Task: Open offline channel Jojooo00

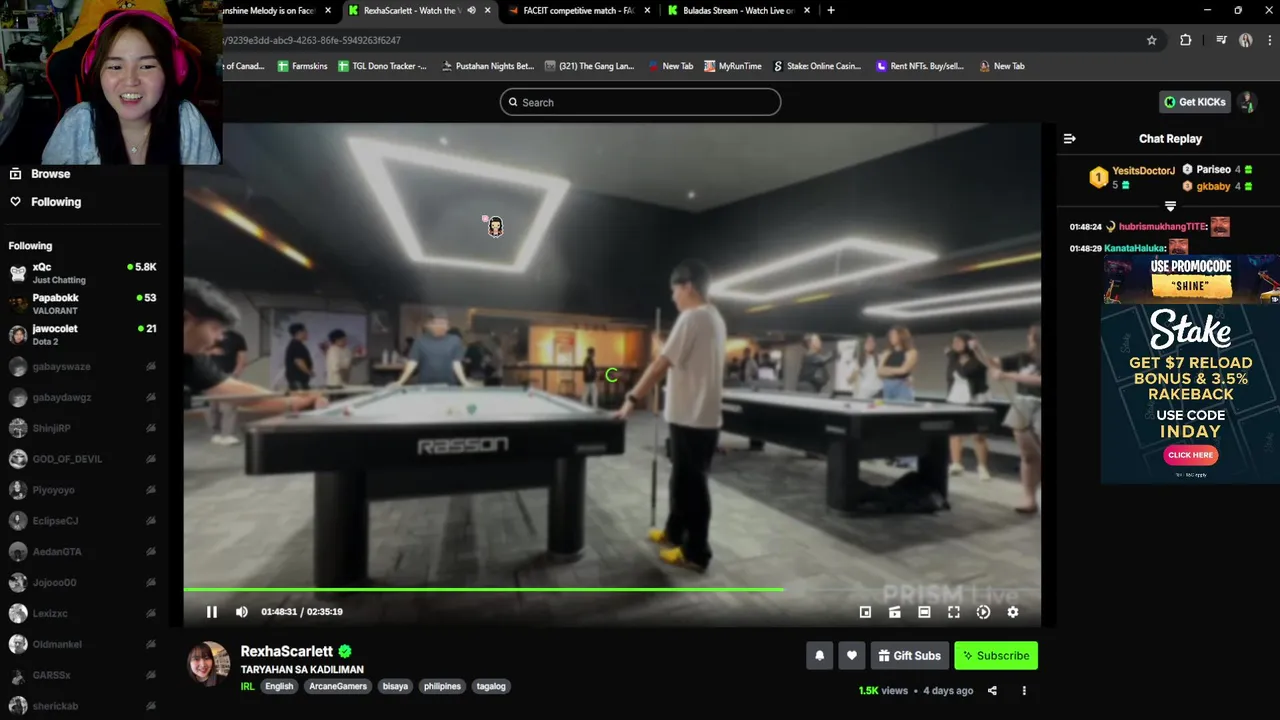Action: 84,582
